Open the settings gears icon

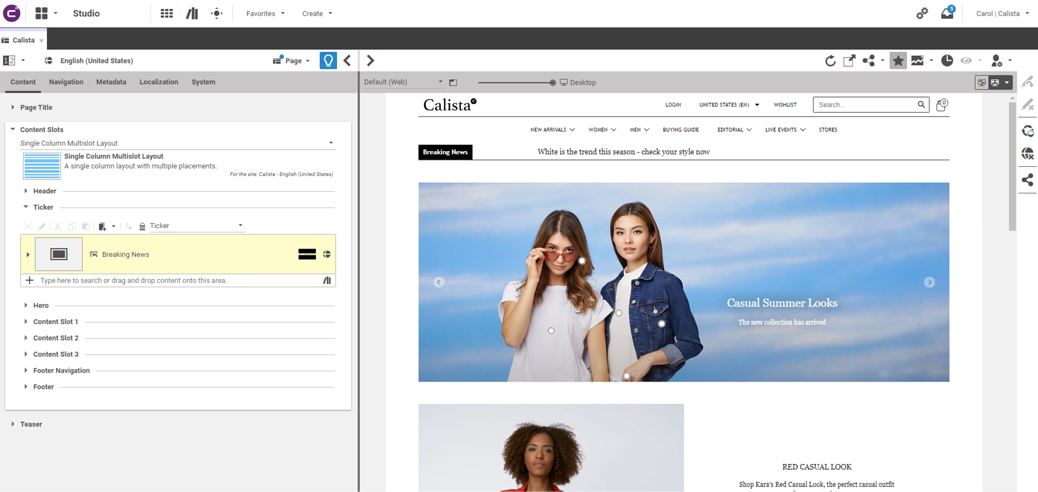[921, 13]
